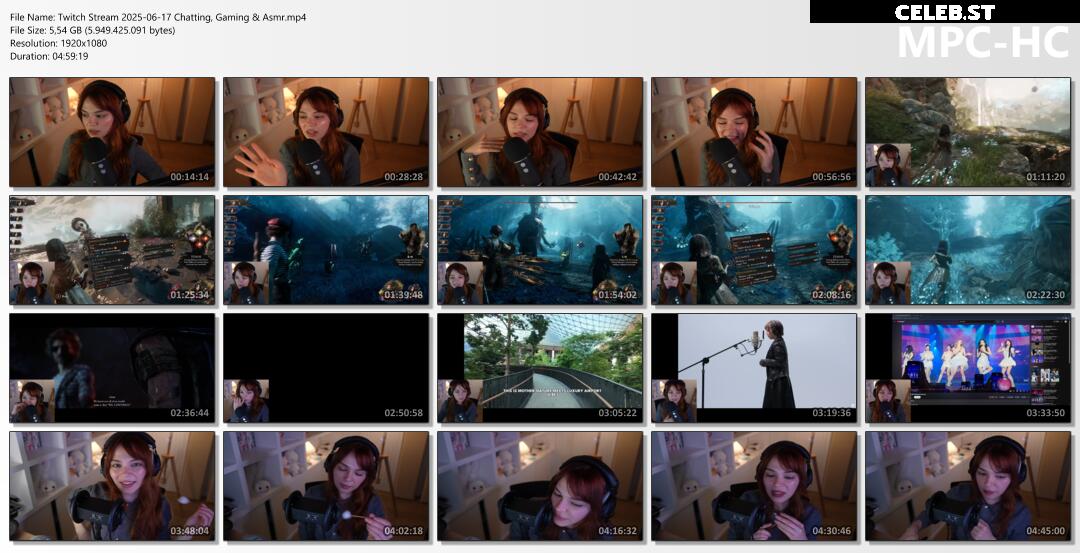Open the thumbnail stamped 04:16:32
Screen dimensions: 1080x553
click(540, 486)
